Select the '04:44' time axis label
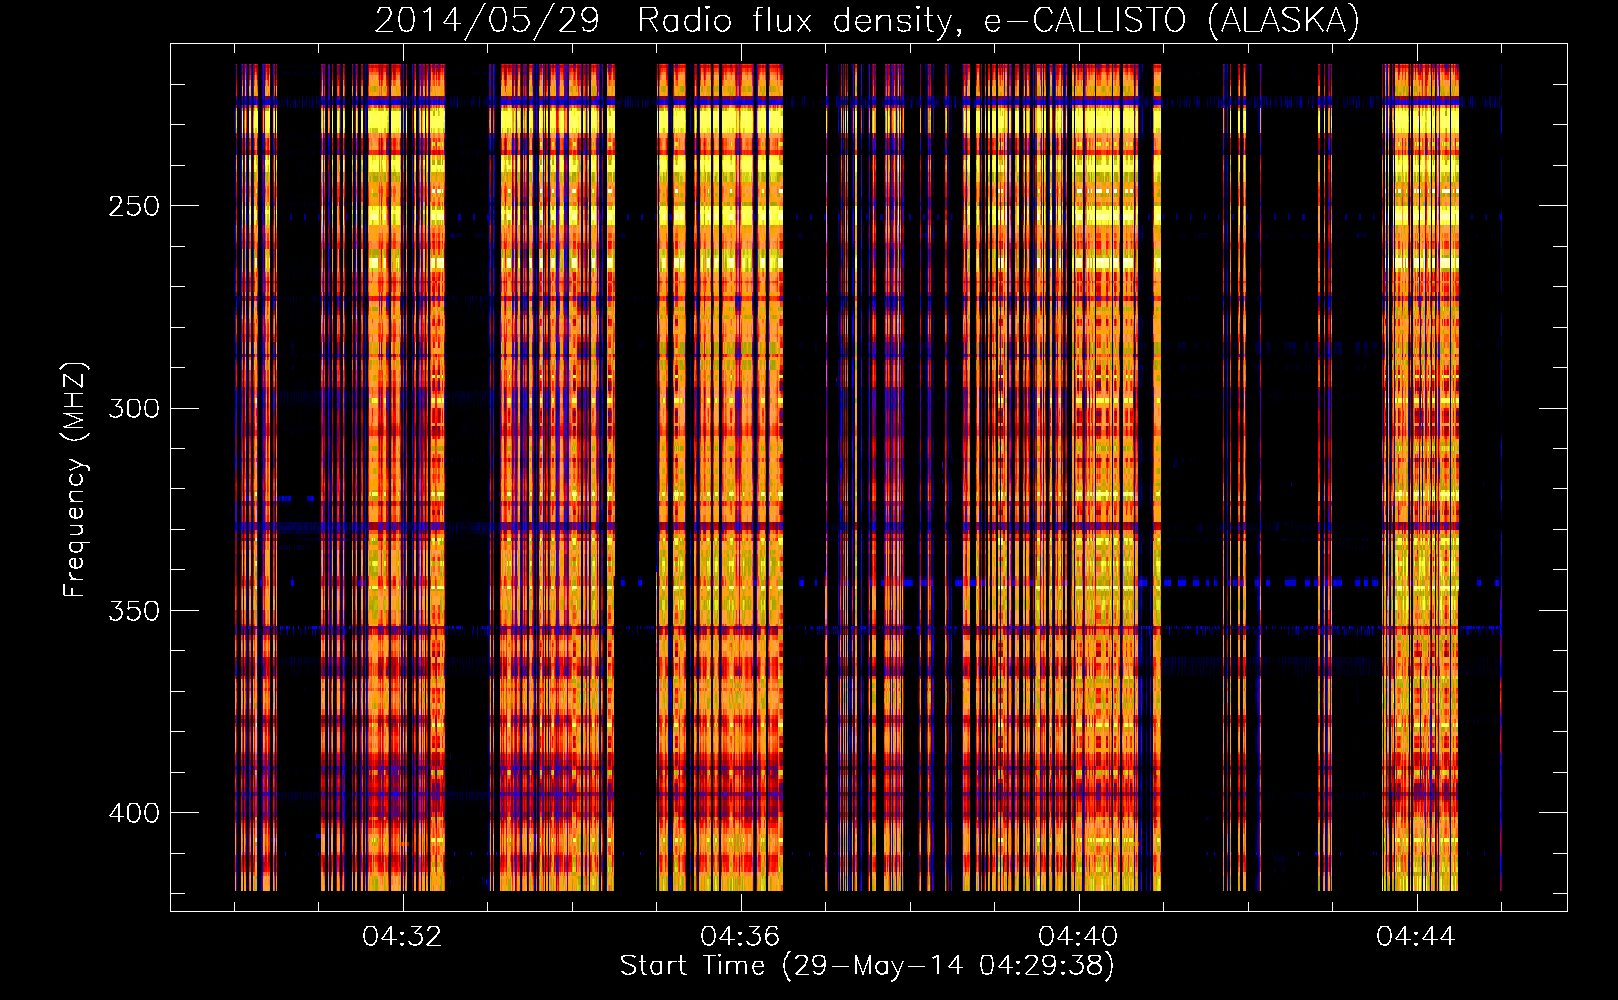Viewport: 1618px width, 1000px height. (x=1416, y=937)
